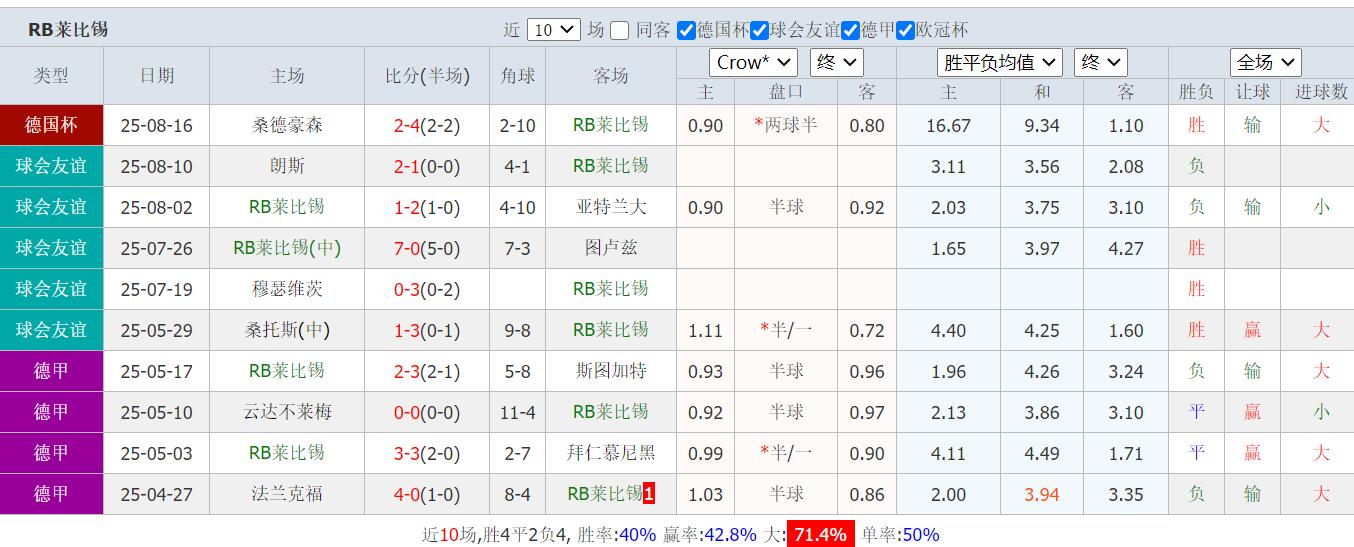This screenshot has width=1354, height=547.
Task: Open the 2-4 score for 桑德豪森 match
Action: click(407, 126)
